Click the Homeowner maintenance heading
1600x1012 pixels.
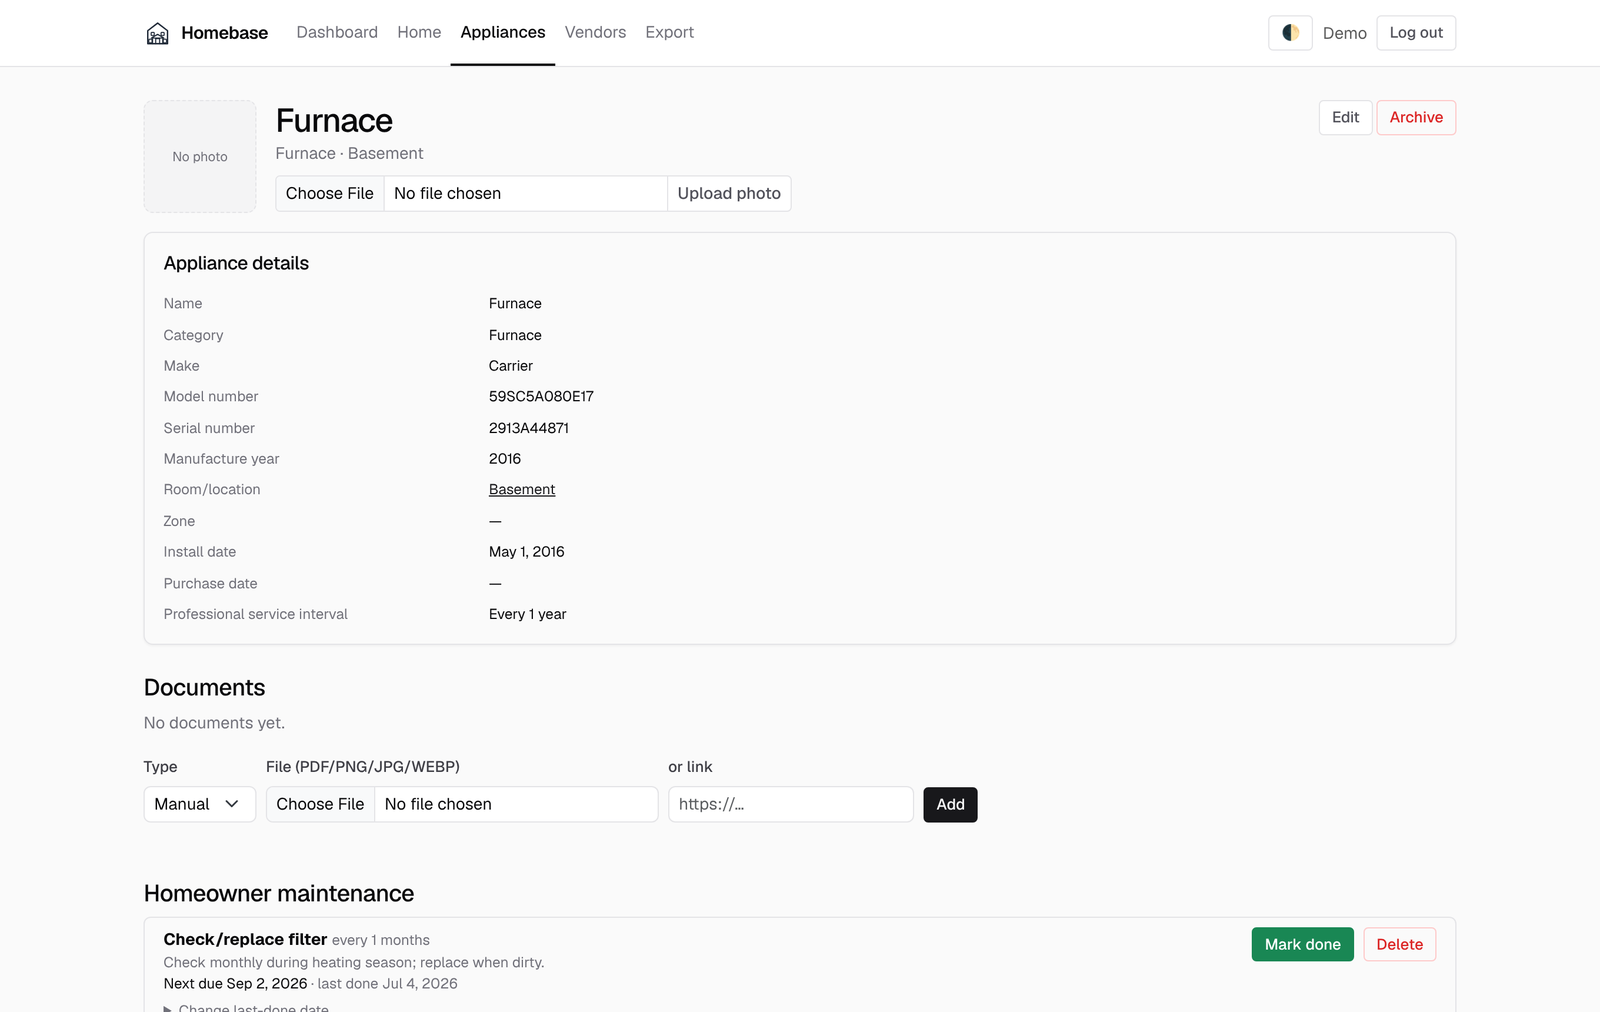(x=279, y=894)
